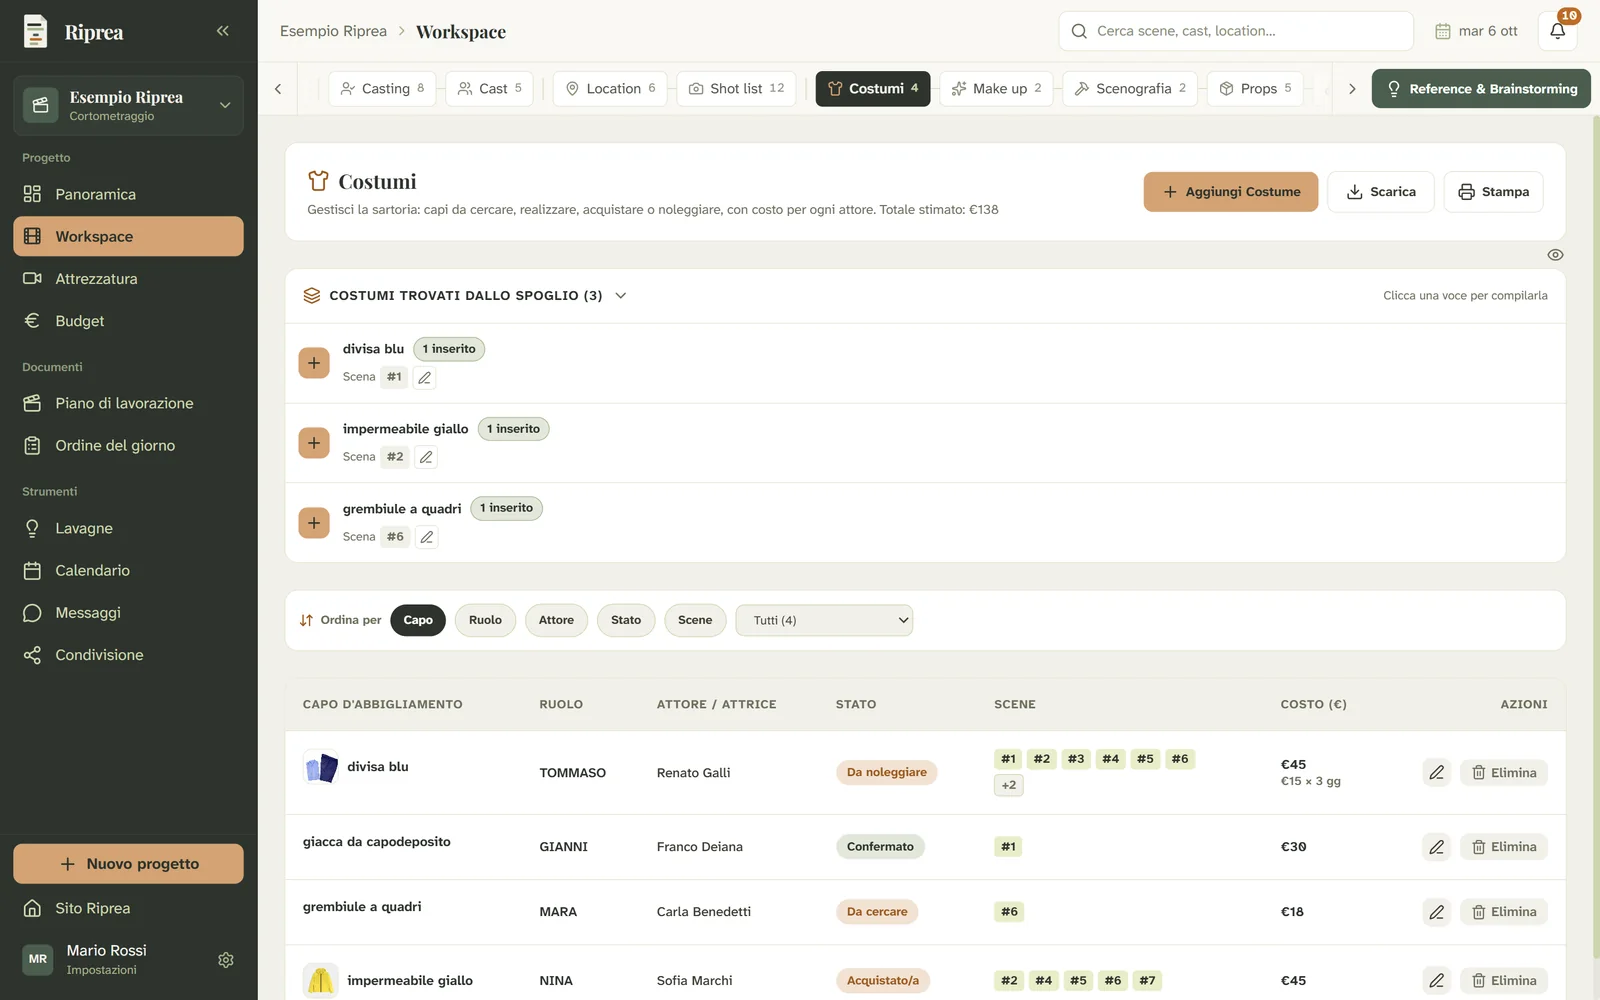
Task: Sort costumes by Scene
Action: point(695,620)
